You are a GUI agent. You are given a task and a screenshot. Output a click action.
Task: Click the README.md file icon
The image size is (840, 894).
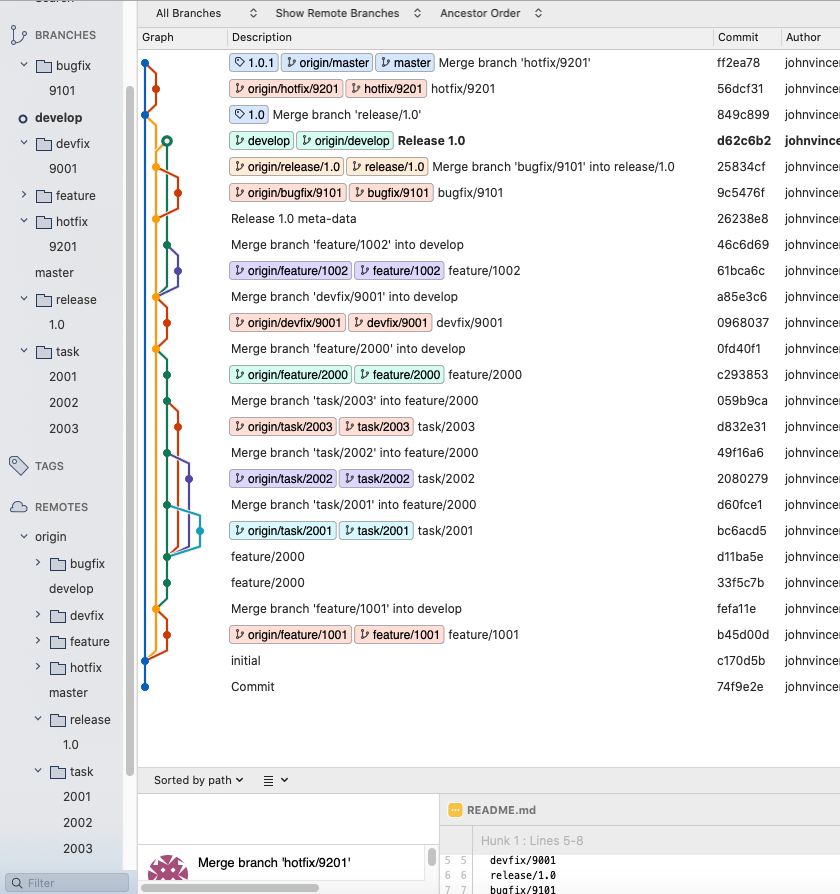458,810
